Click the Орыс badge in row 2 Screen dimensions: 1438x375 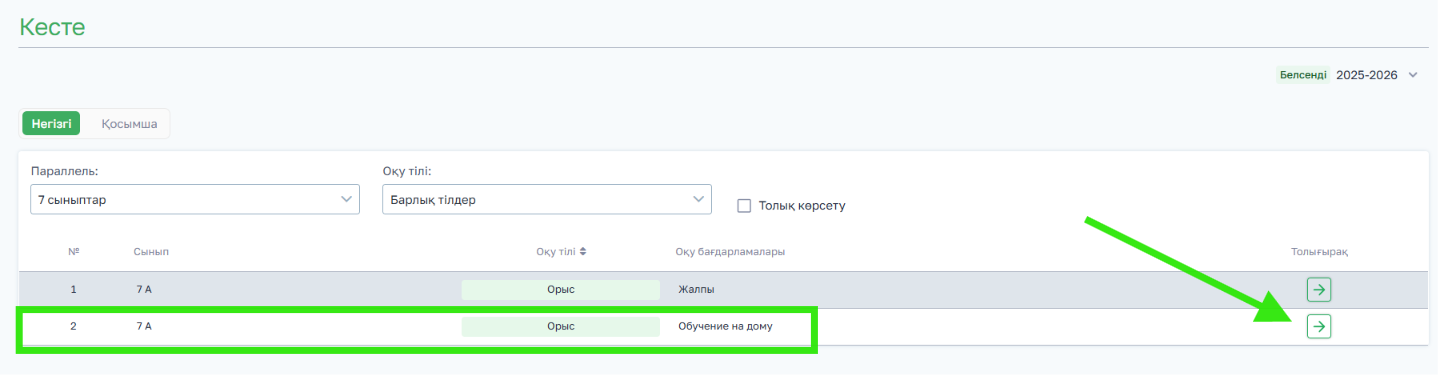(x=560, y=326)
